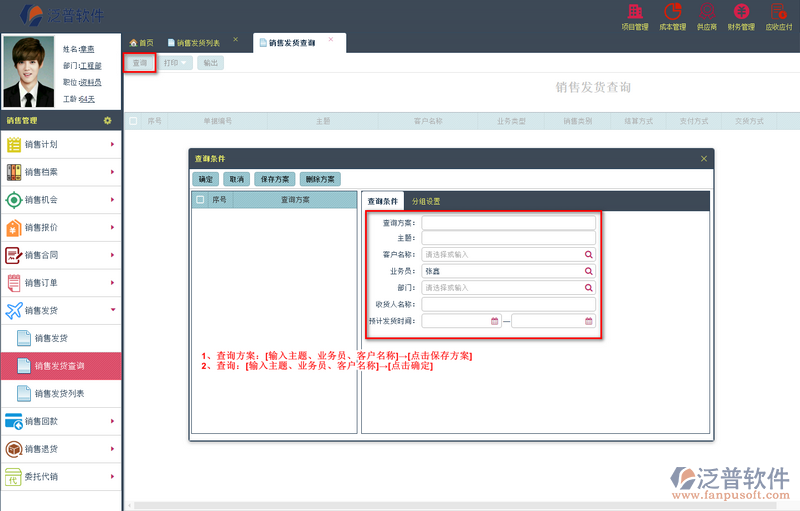The image size is (800, 511).
Task: Click the 销售订单 notepad icon
Action: click(x=14, y=283)
